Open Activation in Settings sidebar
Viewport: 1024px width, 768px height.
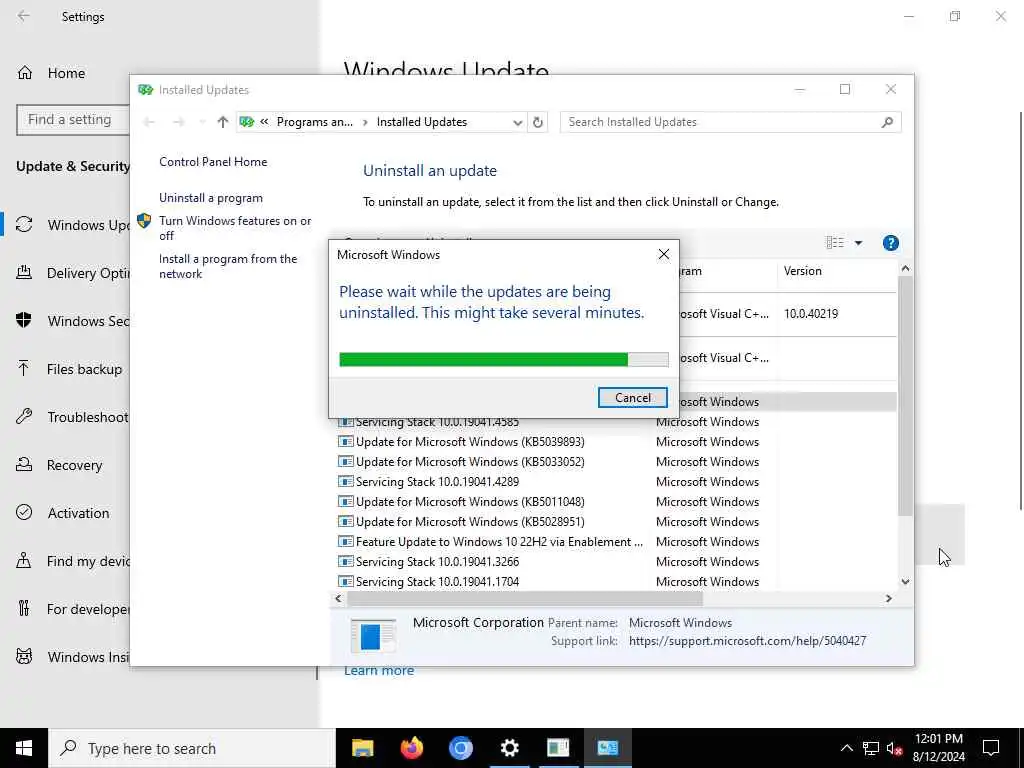63,513
